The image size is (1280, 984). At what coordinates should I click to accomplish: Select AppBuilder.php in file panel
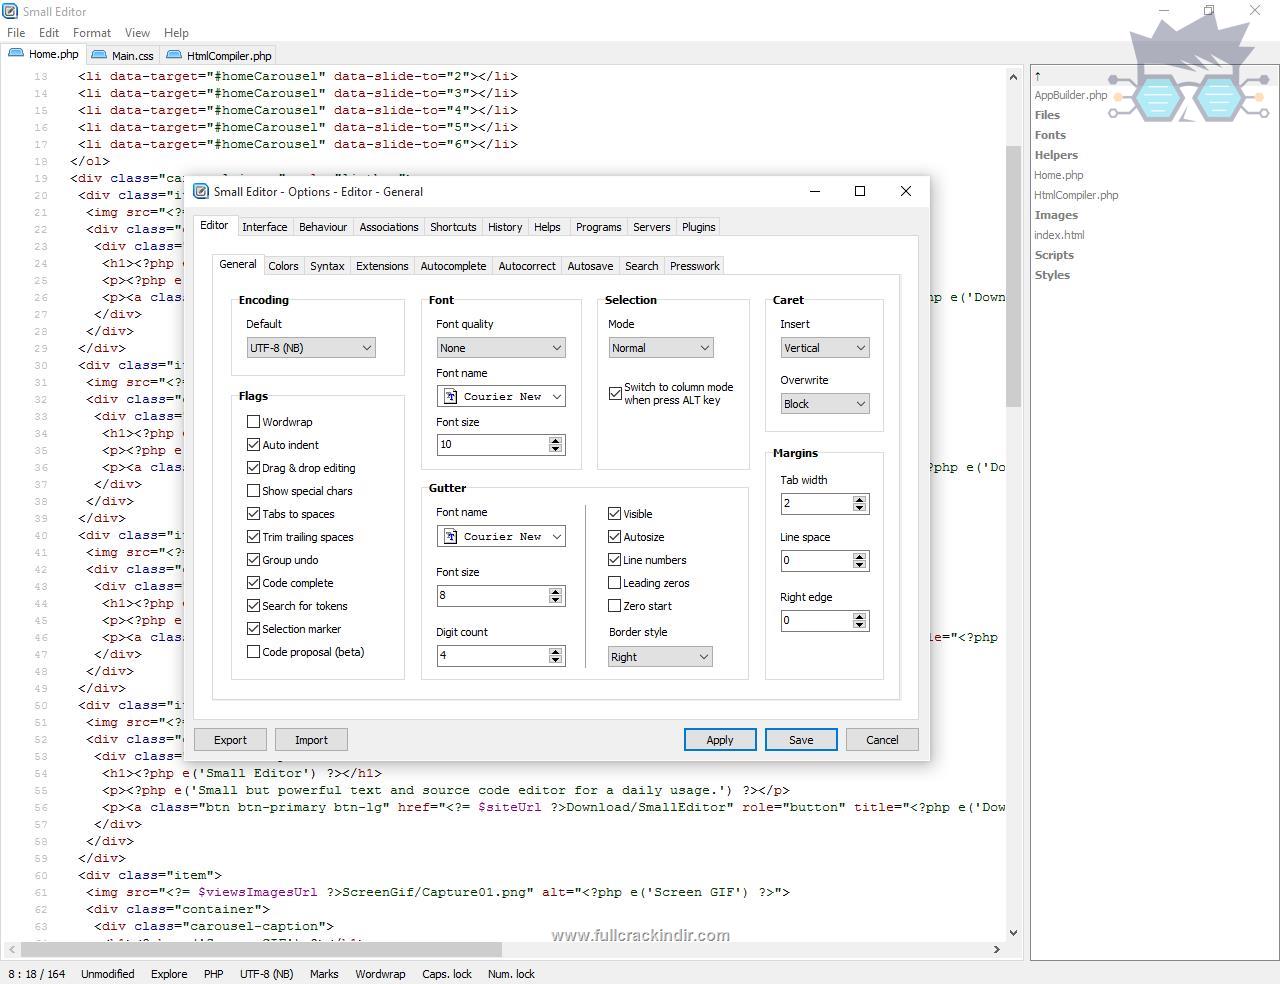(x=1071, y=95)
